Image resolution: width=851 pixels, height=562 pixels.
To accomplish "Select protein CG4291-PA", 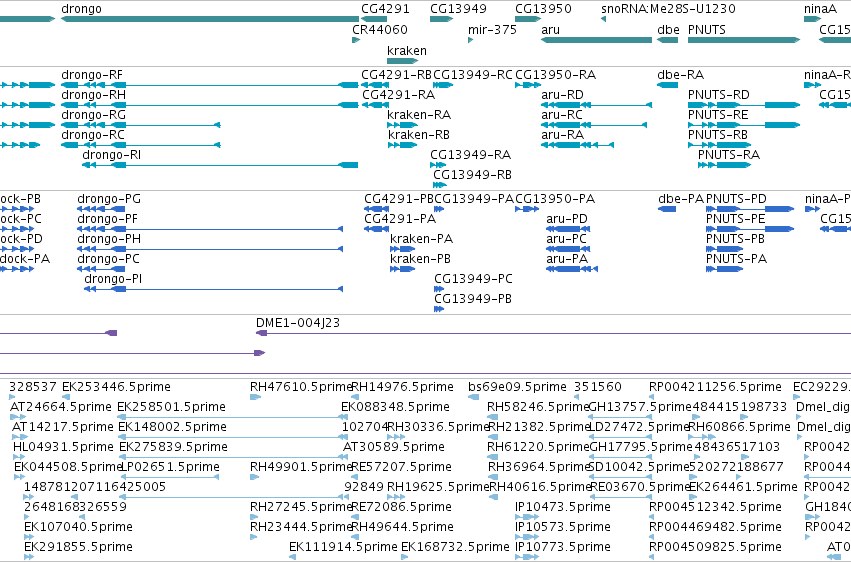I will coord(400,219).
